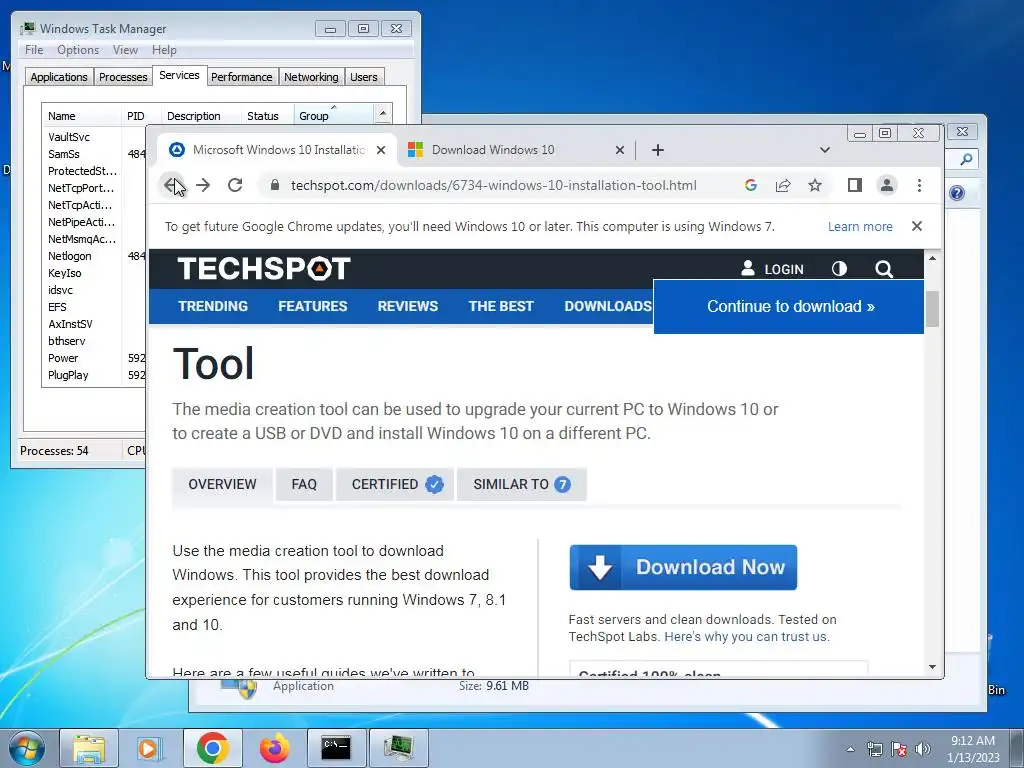Open the Chrome profile avatar
1024x768 pixels.
[x=887, y=185]
